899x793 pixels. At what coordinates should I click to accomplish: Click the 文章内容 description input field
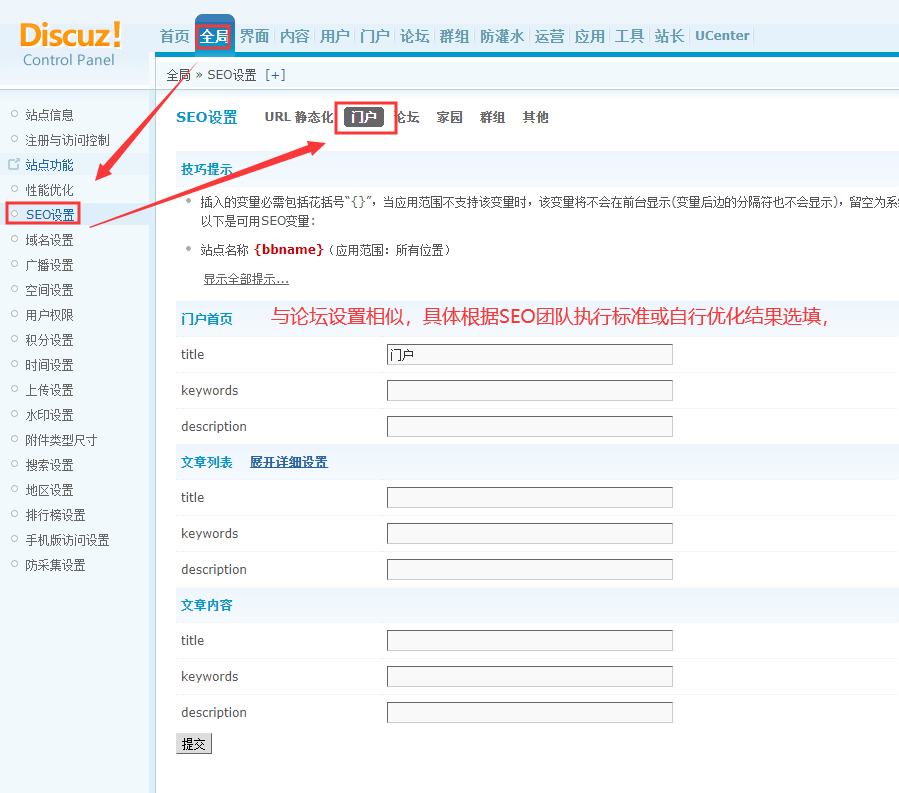coord(530,713)
